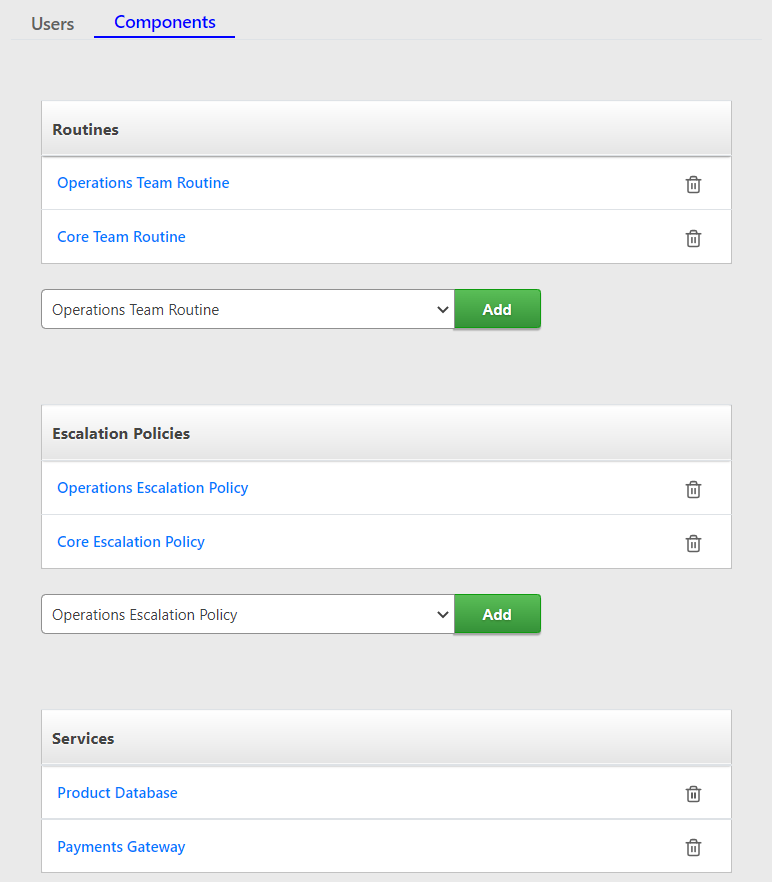
Task: Delete Product Database service trash icon
Action: (x=693, y=794)
